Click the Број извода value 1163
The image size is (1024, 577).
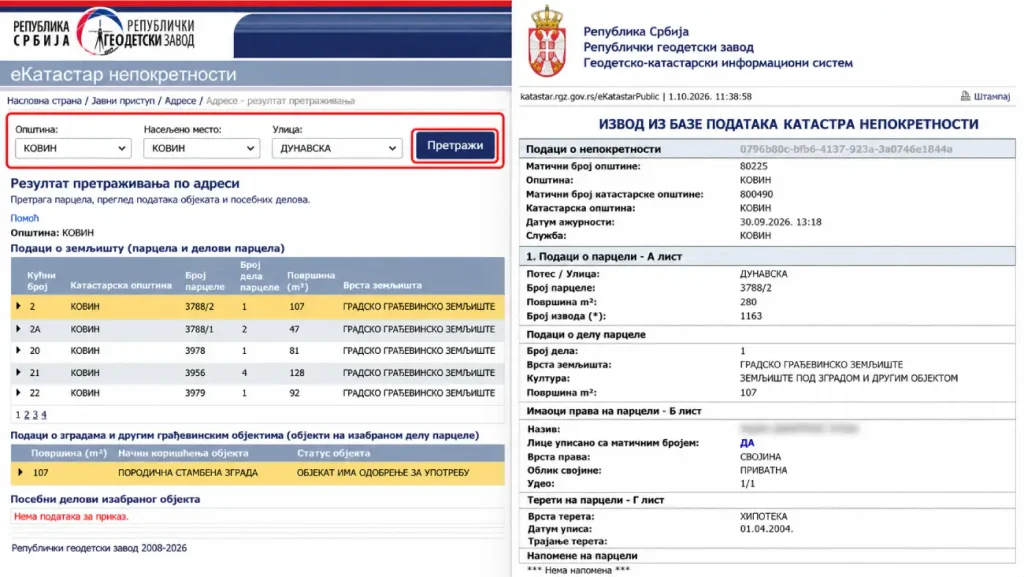(751, 316)
